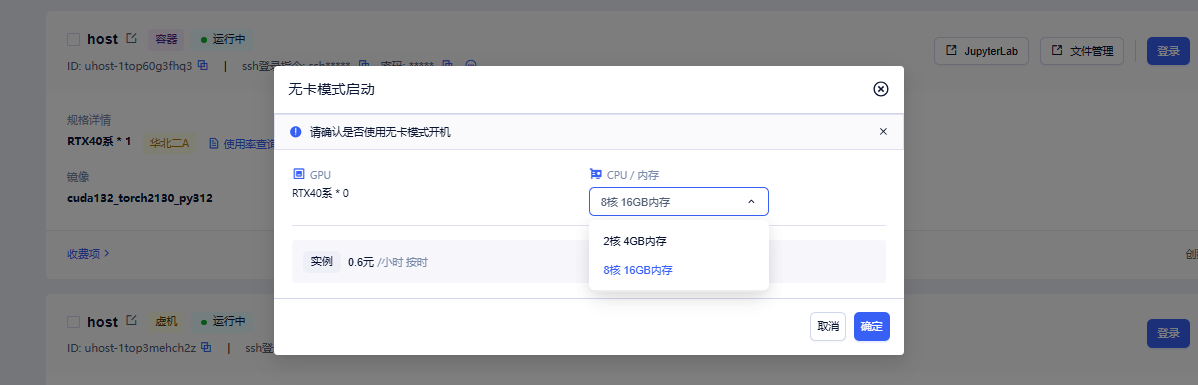The height and width of the screenshot is (385, 1198).
Task: Edit the name of the 虚机 host
Action: (x=131, y=321)
